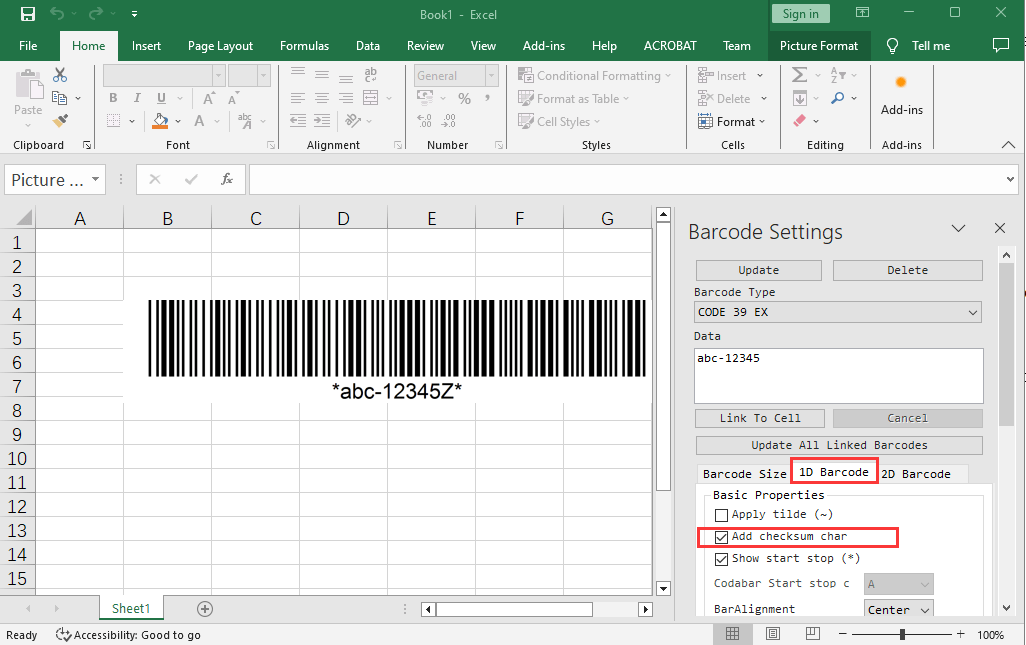Disable Show start stop (*)
Screen dimensions: 1026x645
(721, 559)
